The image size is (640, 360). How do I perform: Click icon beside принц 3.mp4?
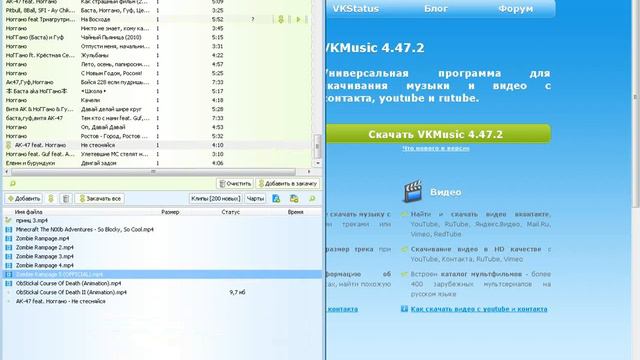click(9, 220)
